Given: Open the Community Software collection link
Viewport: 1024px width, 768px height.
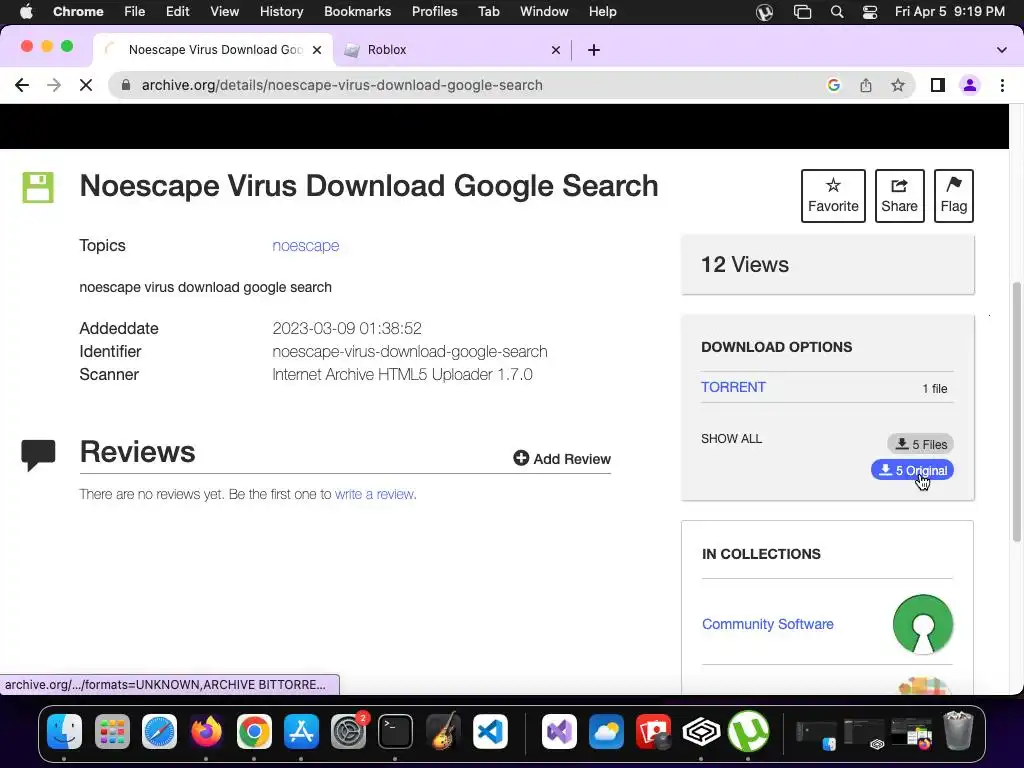Looking at the screenshot, I should click(767, 624).
